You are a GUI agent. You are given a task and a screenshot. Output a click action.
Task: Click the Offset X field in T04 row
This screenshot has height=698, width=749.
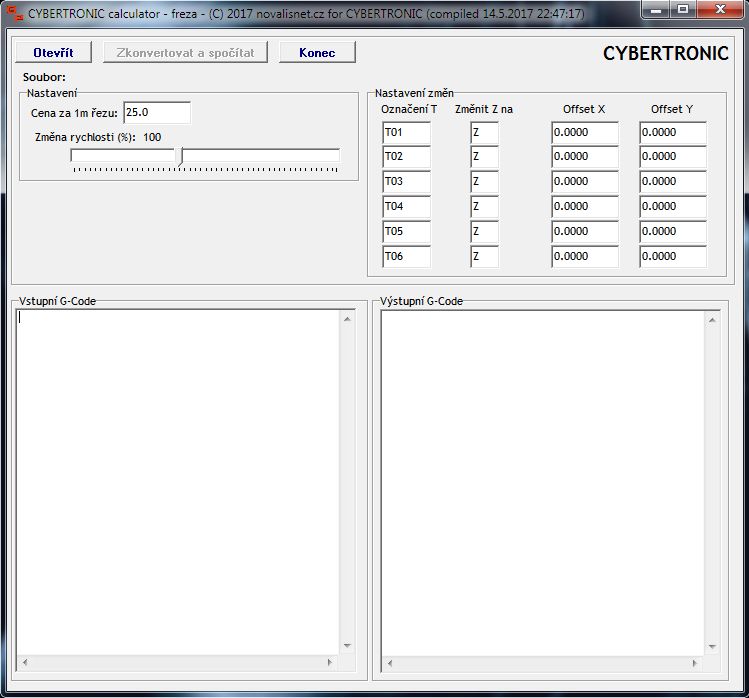click(x=585, y=206)
